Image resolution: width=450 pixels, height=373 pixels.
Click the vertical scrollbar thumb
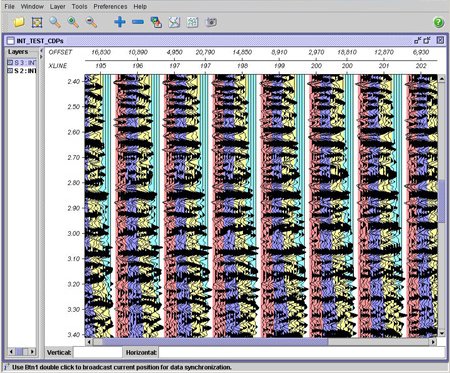(x=442, y=201)
